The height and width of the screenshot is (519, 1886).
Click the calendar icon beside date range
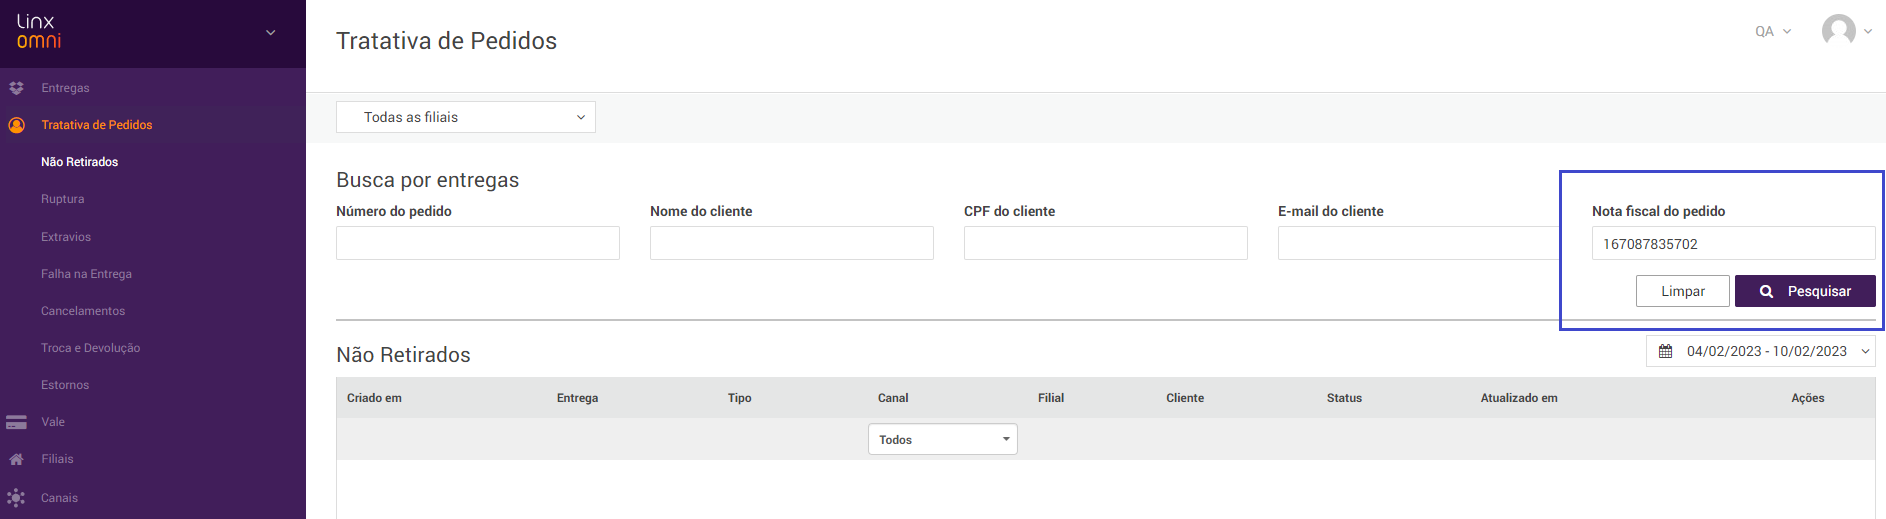point(1665,351)
